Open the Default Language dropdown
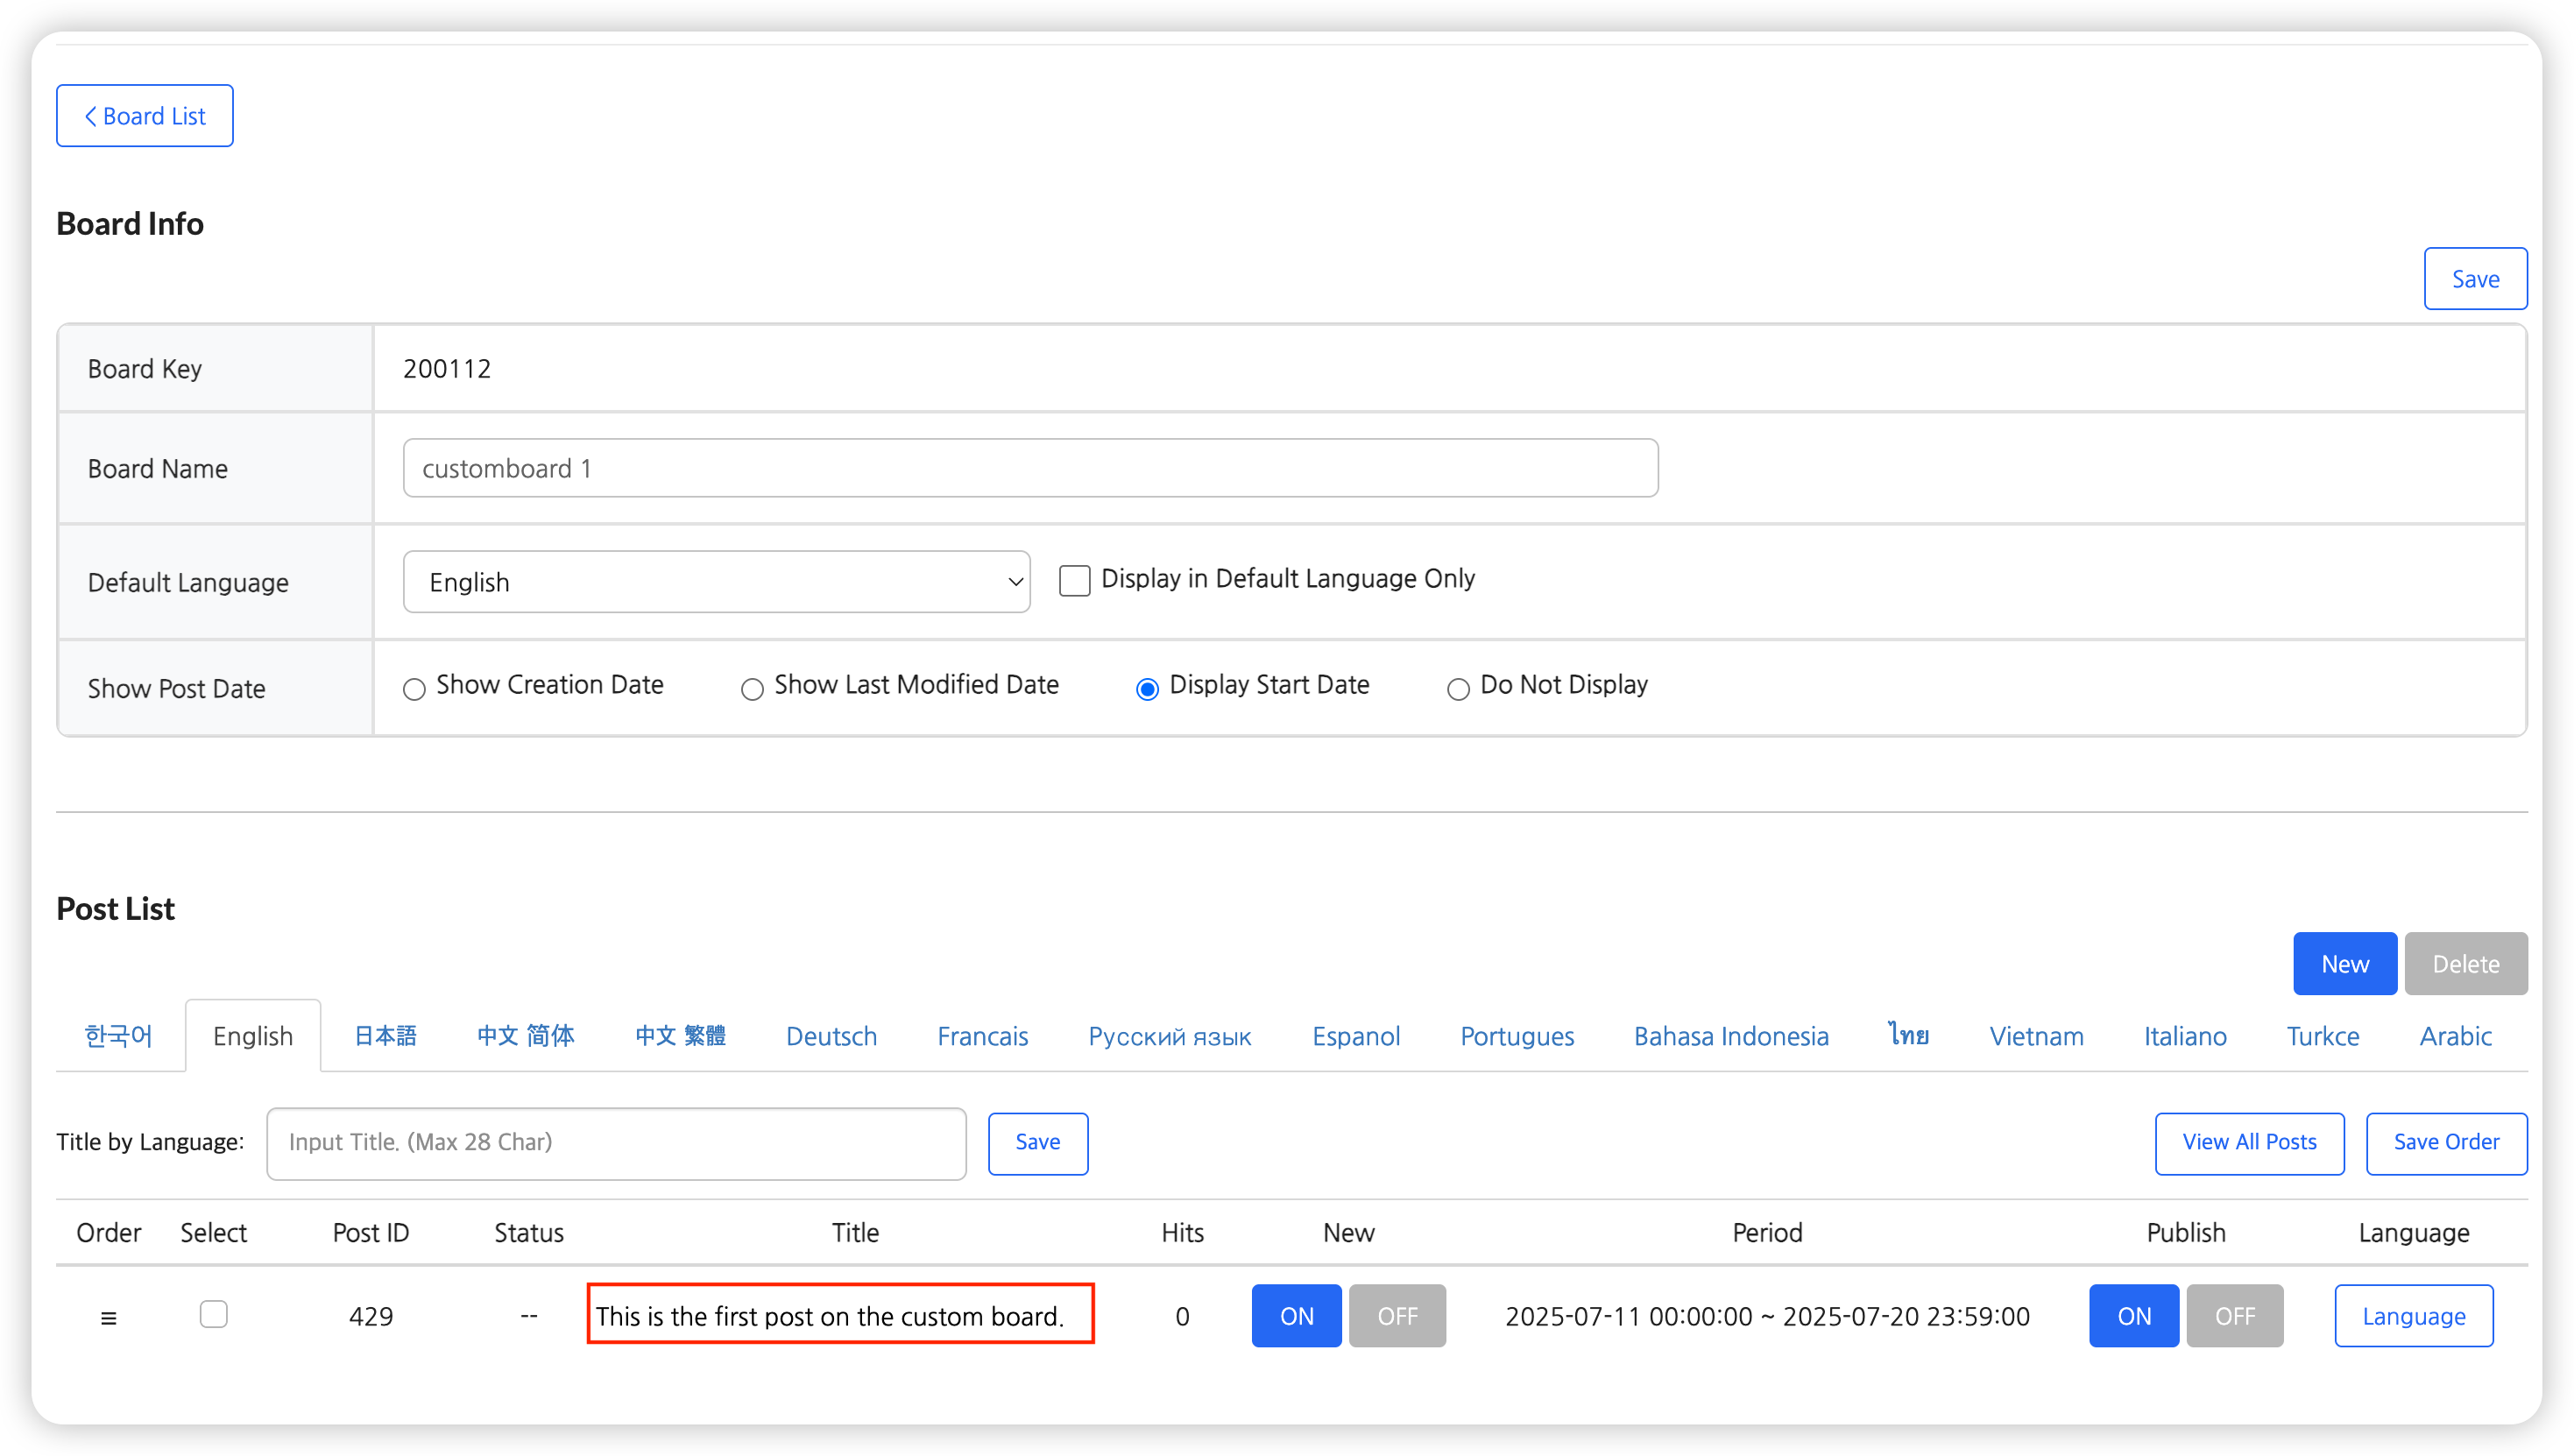This screenshot has height=1456, width=2574. (716, 582)
